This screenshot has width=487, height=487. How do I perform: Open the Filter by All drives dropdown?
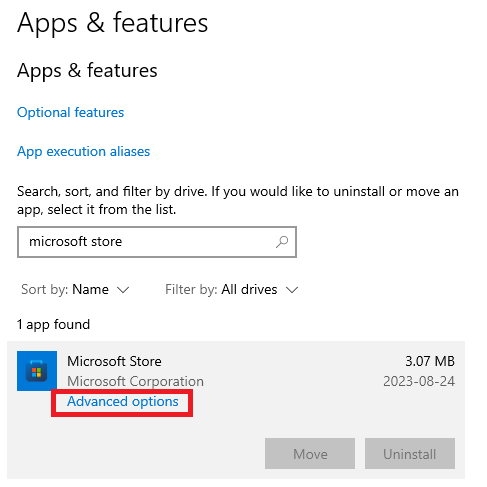[231, 289]
